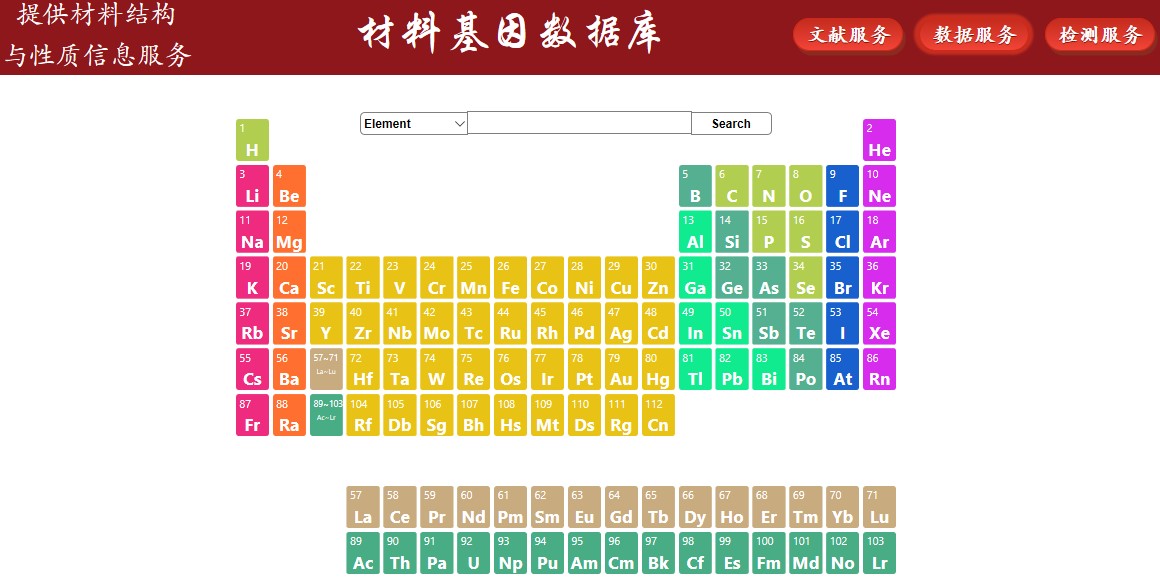
Task: Go to 检测服务 page
Action: (1099, 35)
